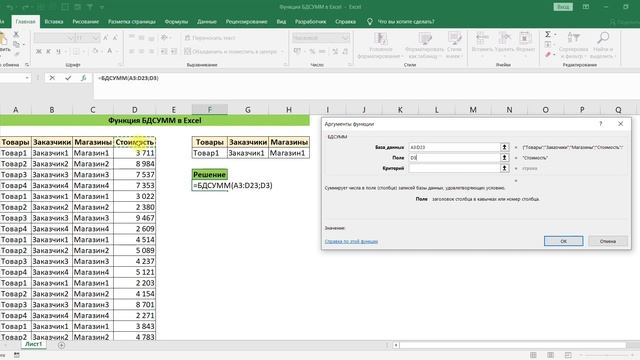Click increase font size icon
This screenshot has width=640, height=360.
click(x=106, y=38)
